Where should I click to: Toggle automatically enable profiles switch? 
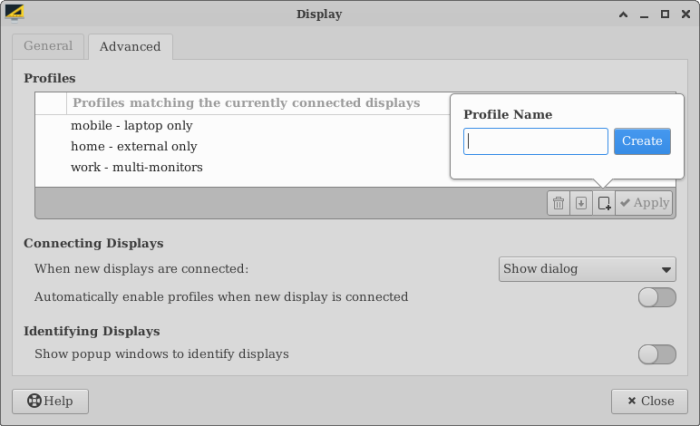(657, 297)
